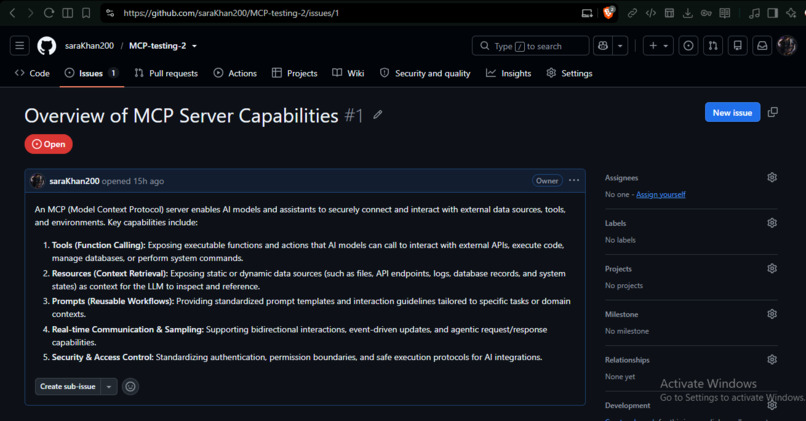Click the issue number #1 text
The width and height of the screenshot is (806, 421).
[354, 115]
